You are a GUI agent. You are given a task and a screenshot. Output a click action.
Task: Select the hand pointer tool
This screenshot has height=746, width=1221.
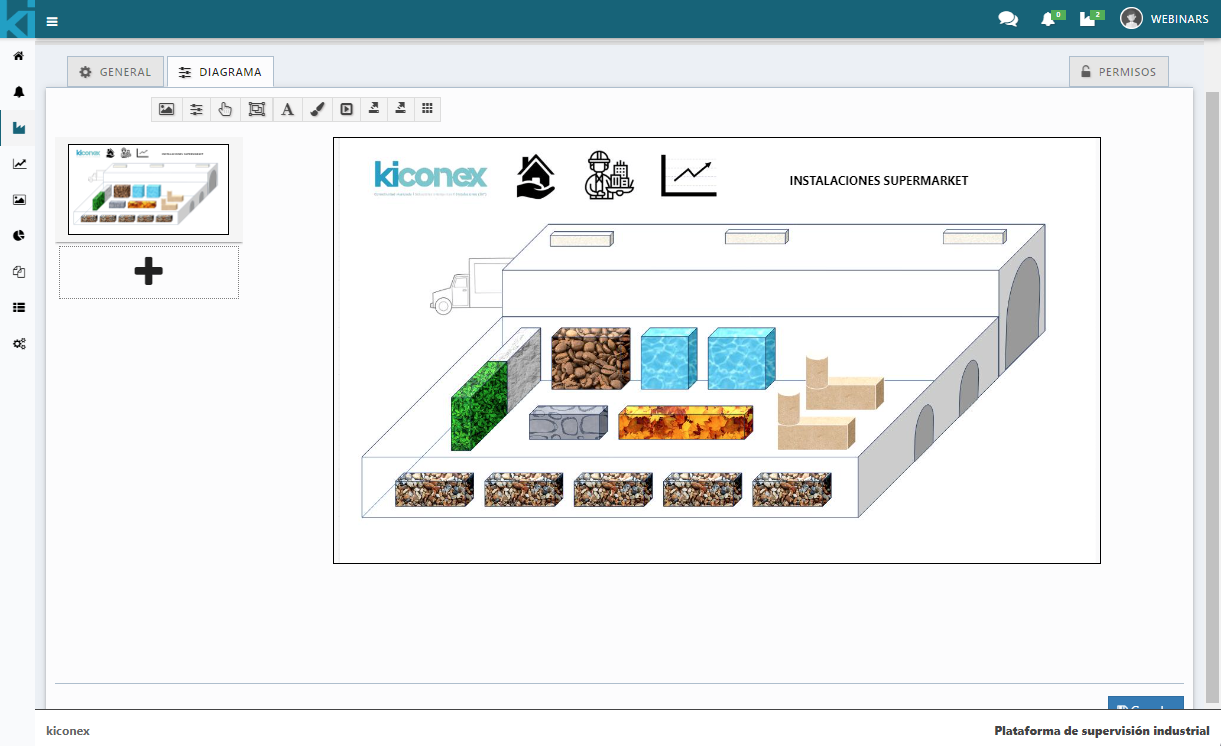225,110
